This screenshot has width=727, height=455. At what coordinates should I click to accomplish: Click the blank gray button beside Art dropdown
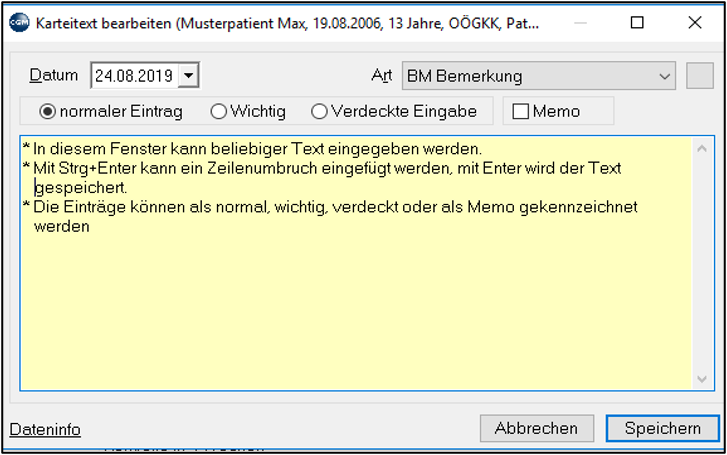tap(700, 76)
